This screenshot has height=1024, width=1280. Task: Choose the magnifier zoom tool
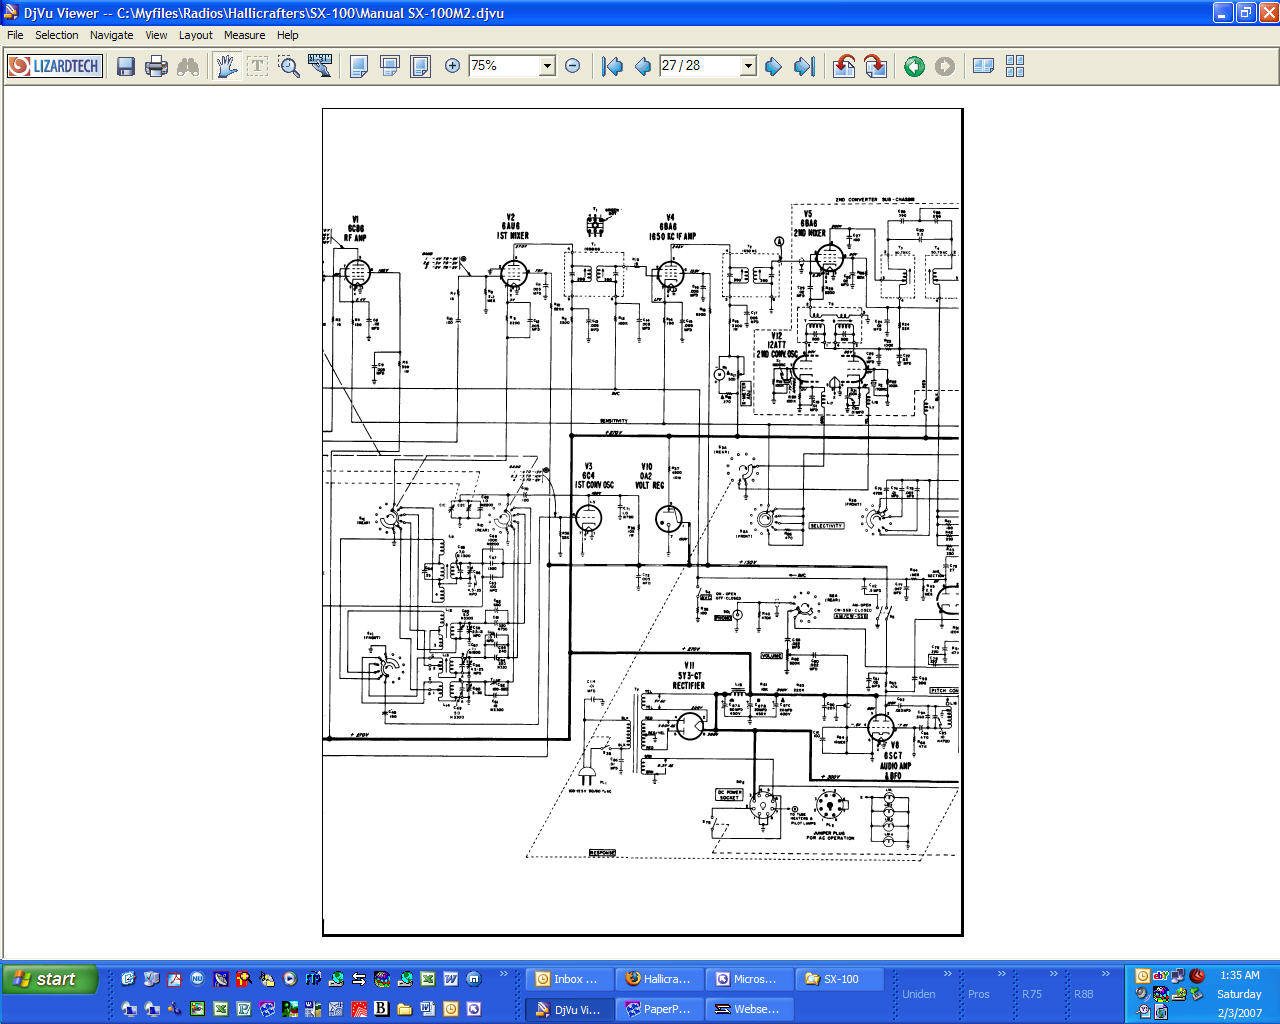(x=289, y=67)
